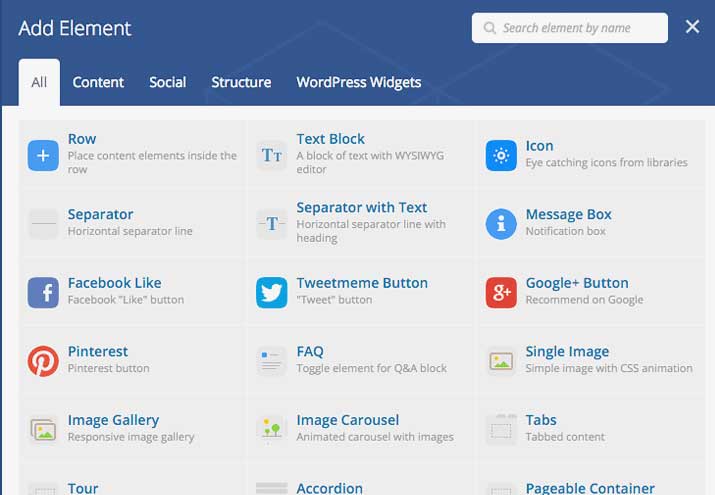Click "Notification box" description text

click(x=565, y=231)
